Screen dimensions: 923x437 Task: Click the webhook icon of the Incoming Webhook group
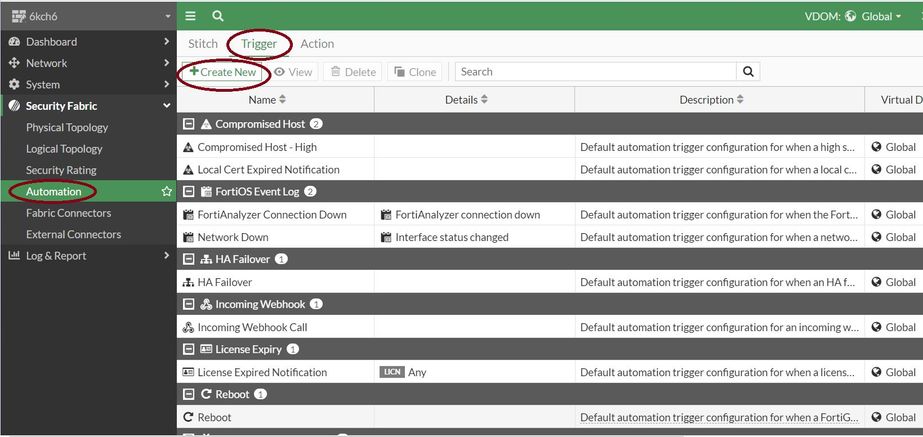click(206, 304)
